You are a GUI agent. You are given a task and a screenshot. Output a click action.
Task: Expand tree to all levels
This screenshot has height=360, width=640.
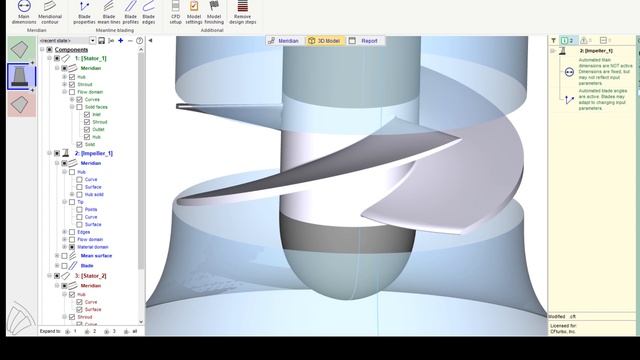pos(131,331)
